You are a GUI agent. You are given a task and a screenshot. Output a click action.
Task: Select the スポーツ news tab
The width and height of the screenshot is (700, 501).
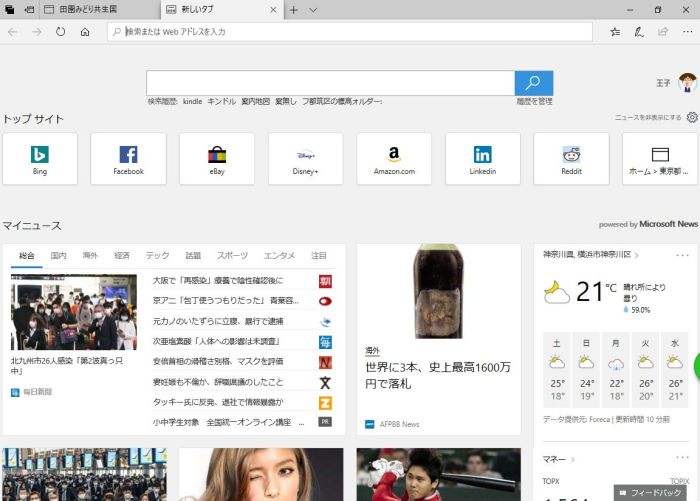(232, 256)
